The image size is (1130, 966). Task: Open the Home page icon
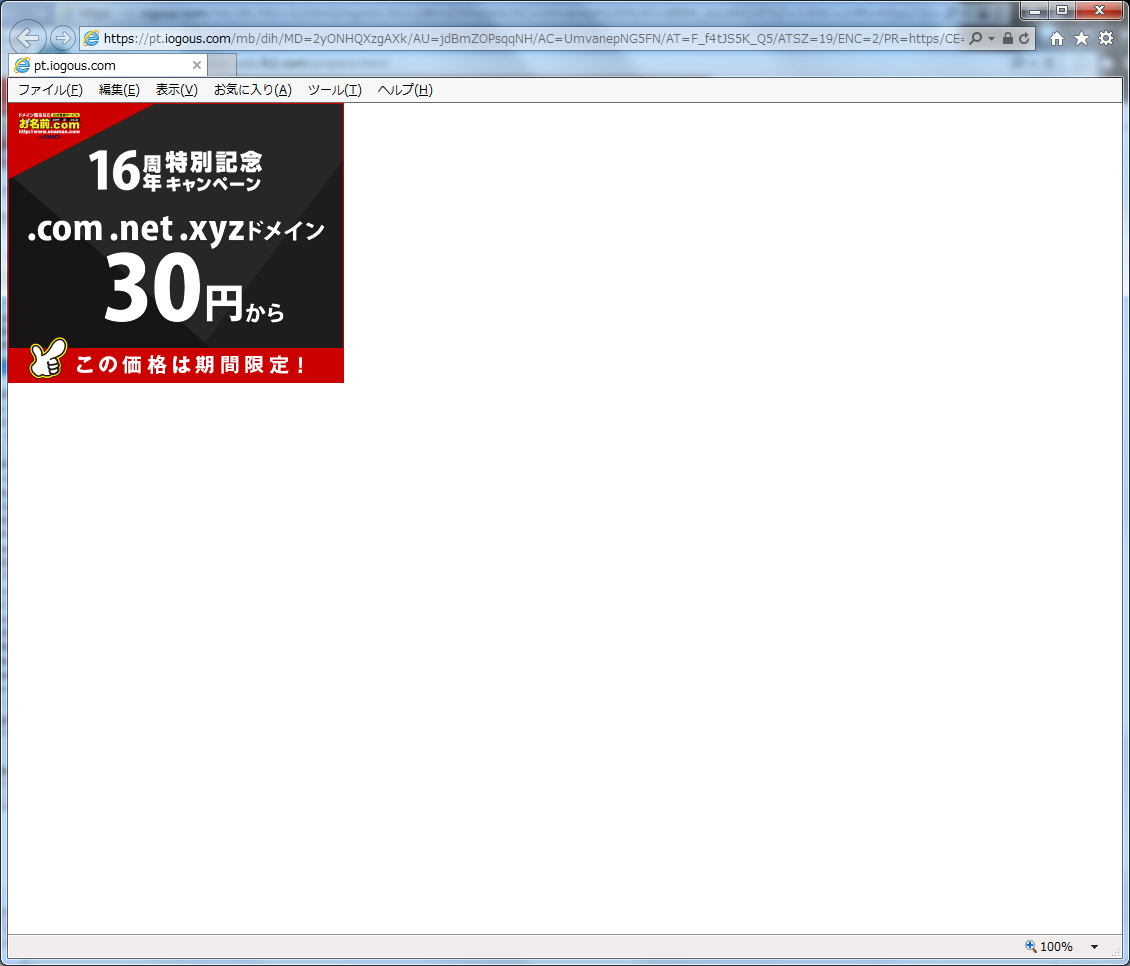1056,38
